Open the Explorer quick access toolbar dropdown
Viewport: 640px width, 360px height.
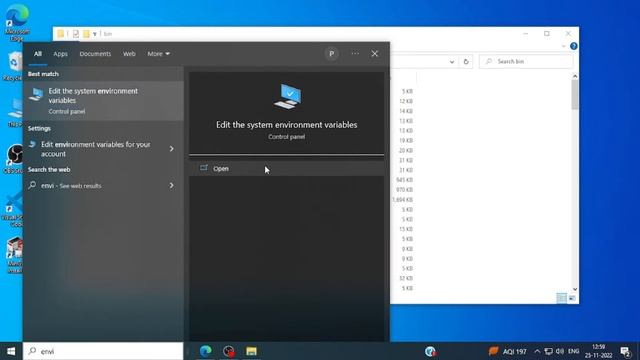(95, 34)
